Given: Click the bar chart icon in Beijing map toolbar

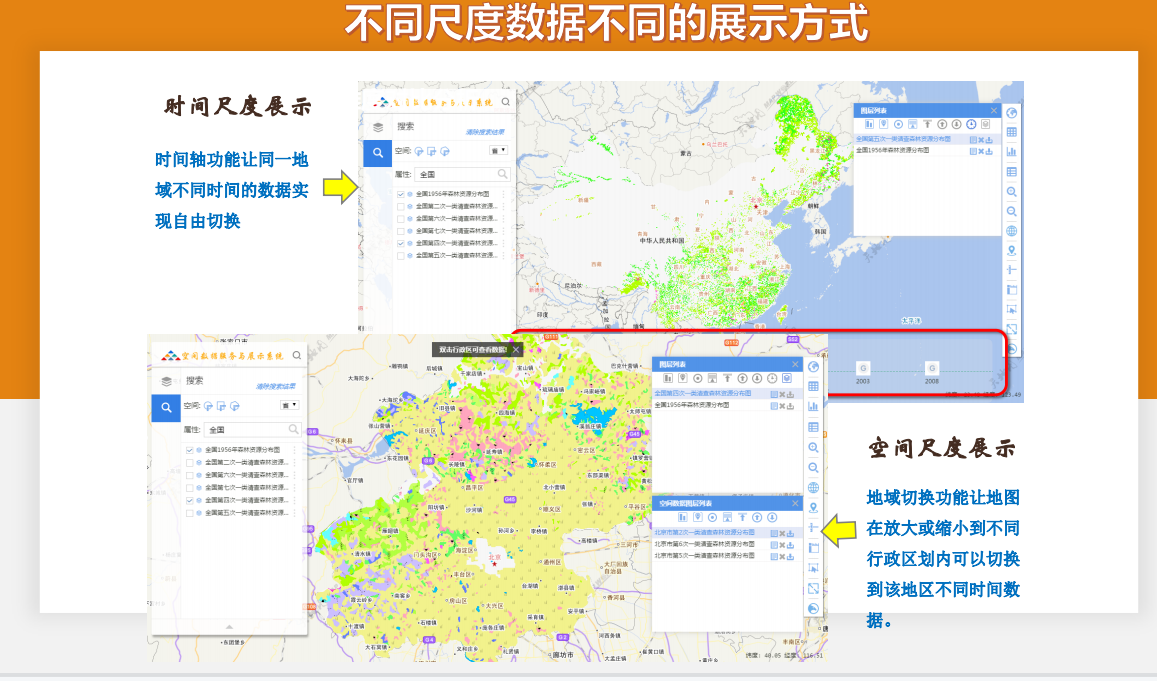Looking at the screenshot, I should click(x=813, y=406).
